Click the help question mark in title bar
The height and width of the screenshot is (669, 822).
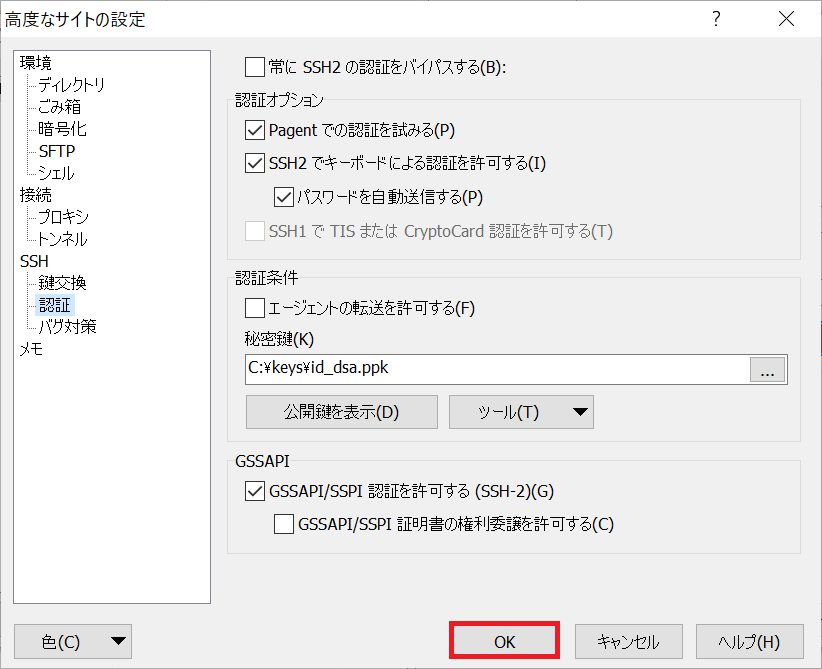tap(716, 19)
